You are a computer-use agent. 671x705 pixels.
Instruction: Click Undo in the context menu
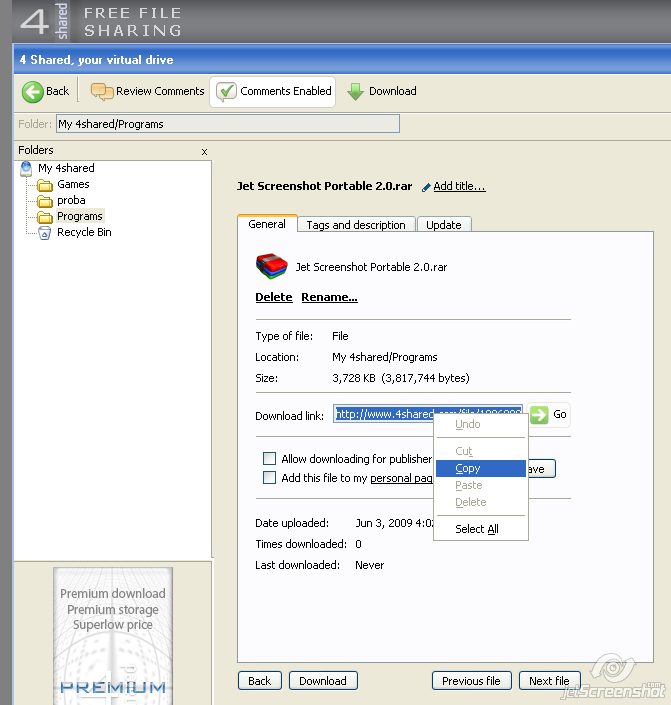click(481, 424)
